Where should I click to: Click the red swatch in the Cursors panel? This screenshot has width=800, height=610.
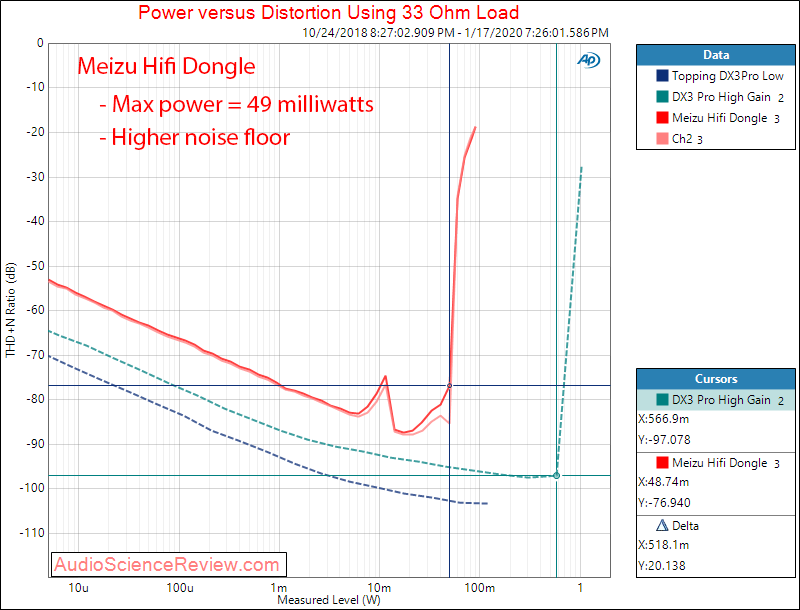click(x=662, y=463)
